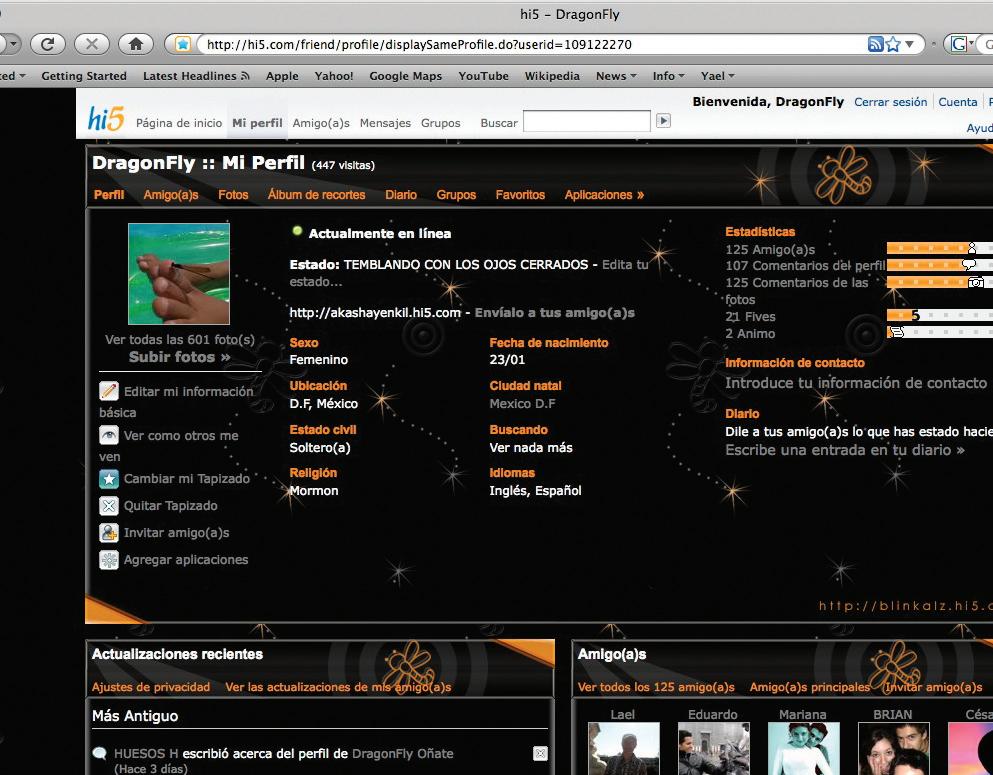993x775 pixels.
Task: Open the Cuenta link
Action: click(958, 102)
